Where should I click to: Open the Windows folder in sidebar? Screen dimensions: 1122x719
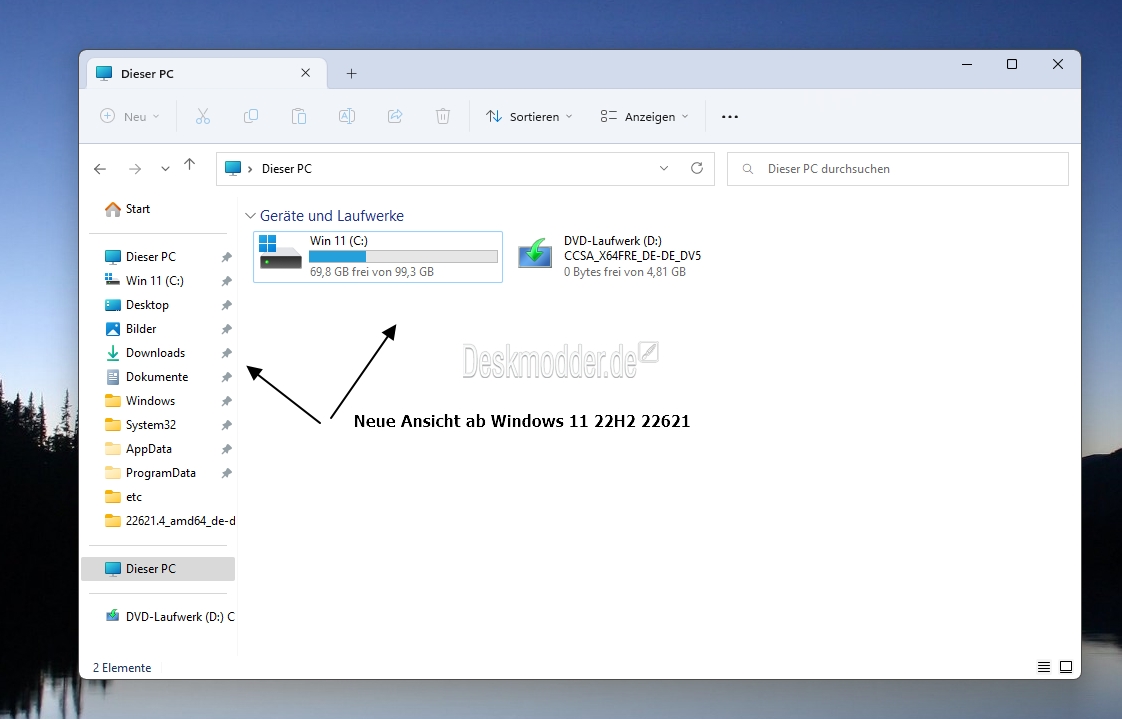pos(140,401)
